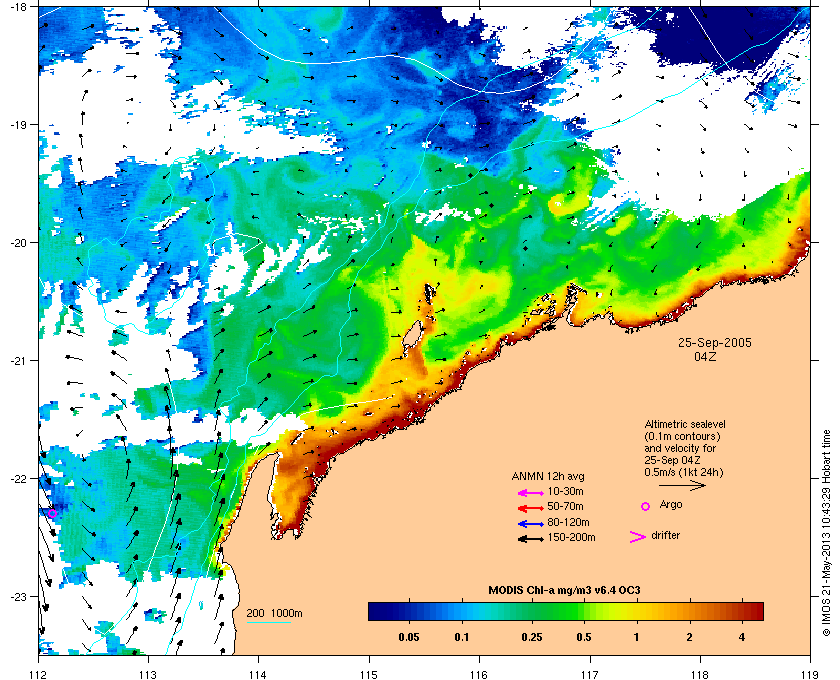This screenshot has height=680, width=840.
Task: Click the dark red 4 colorbar region
Action: pos(742,611)
